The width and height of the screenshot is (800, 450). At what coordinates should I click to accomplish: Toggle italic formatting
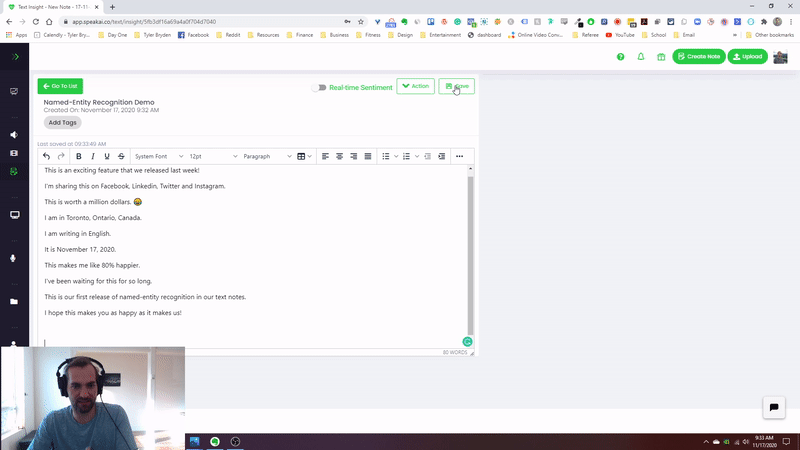(x=93, y=156)
